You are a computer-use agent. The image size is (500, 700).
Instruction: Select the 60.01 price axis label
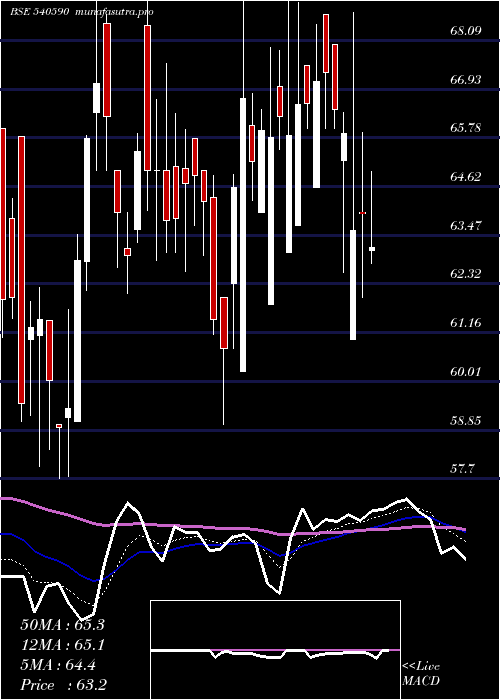click(x=465, y=371)
